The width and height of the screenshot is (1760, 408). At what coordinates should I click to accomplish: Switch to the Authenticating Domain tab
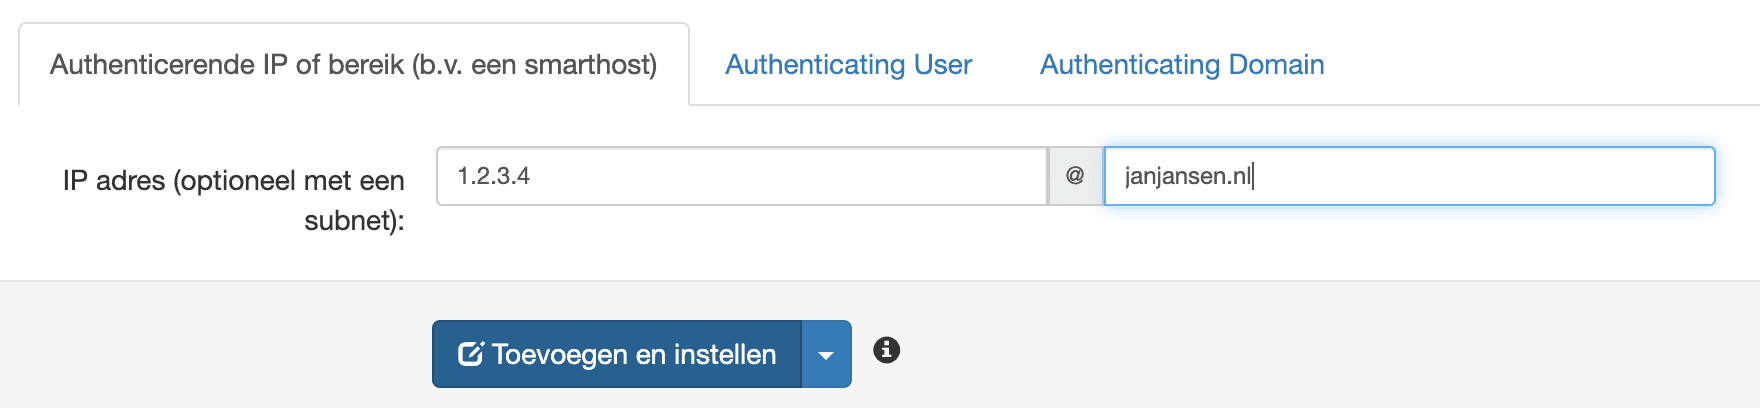click(x=1181, y=65)
